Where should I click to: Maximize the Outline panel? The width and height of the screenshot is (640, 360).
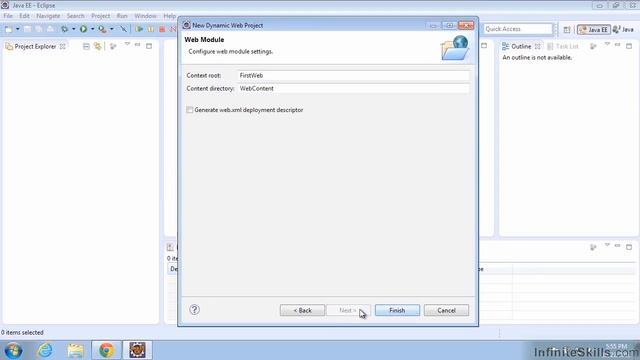tap(629, 46)
